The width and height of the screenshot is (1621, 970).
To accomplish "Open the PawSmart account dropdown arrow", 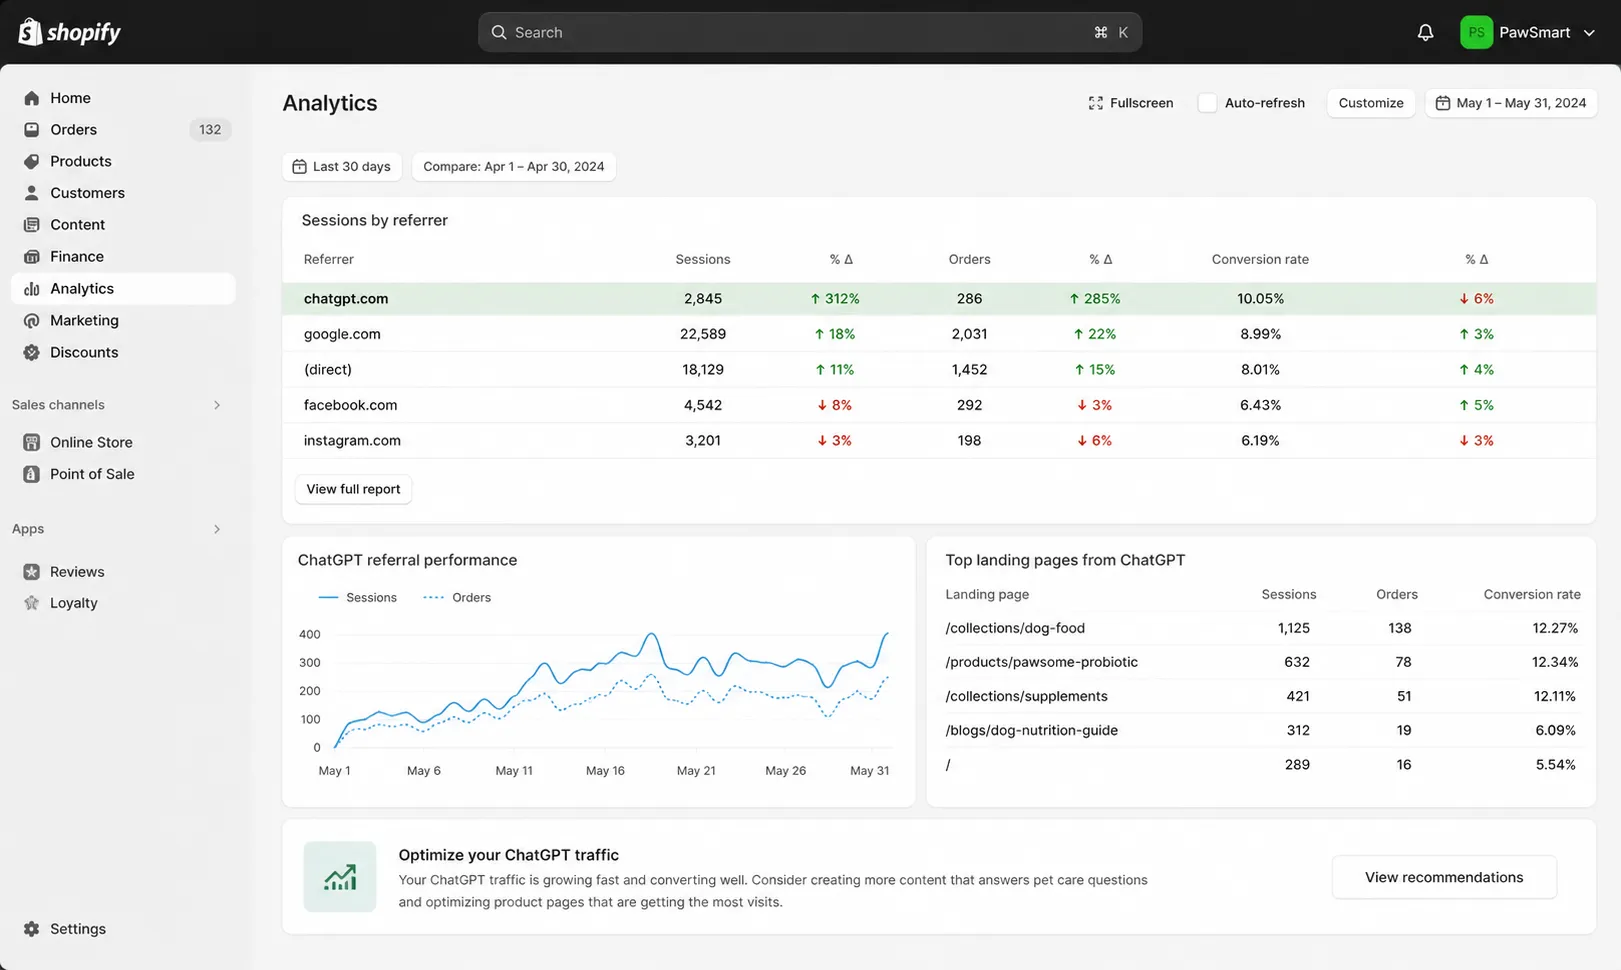I will pyautogui.click(x=1589, y=33).
